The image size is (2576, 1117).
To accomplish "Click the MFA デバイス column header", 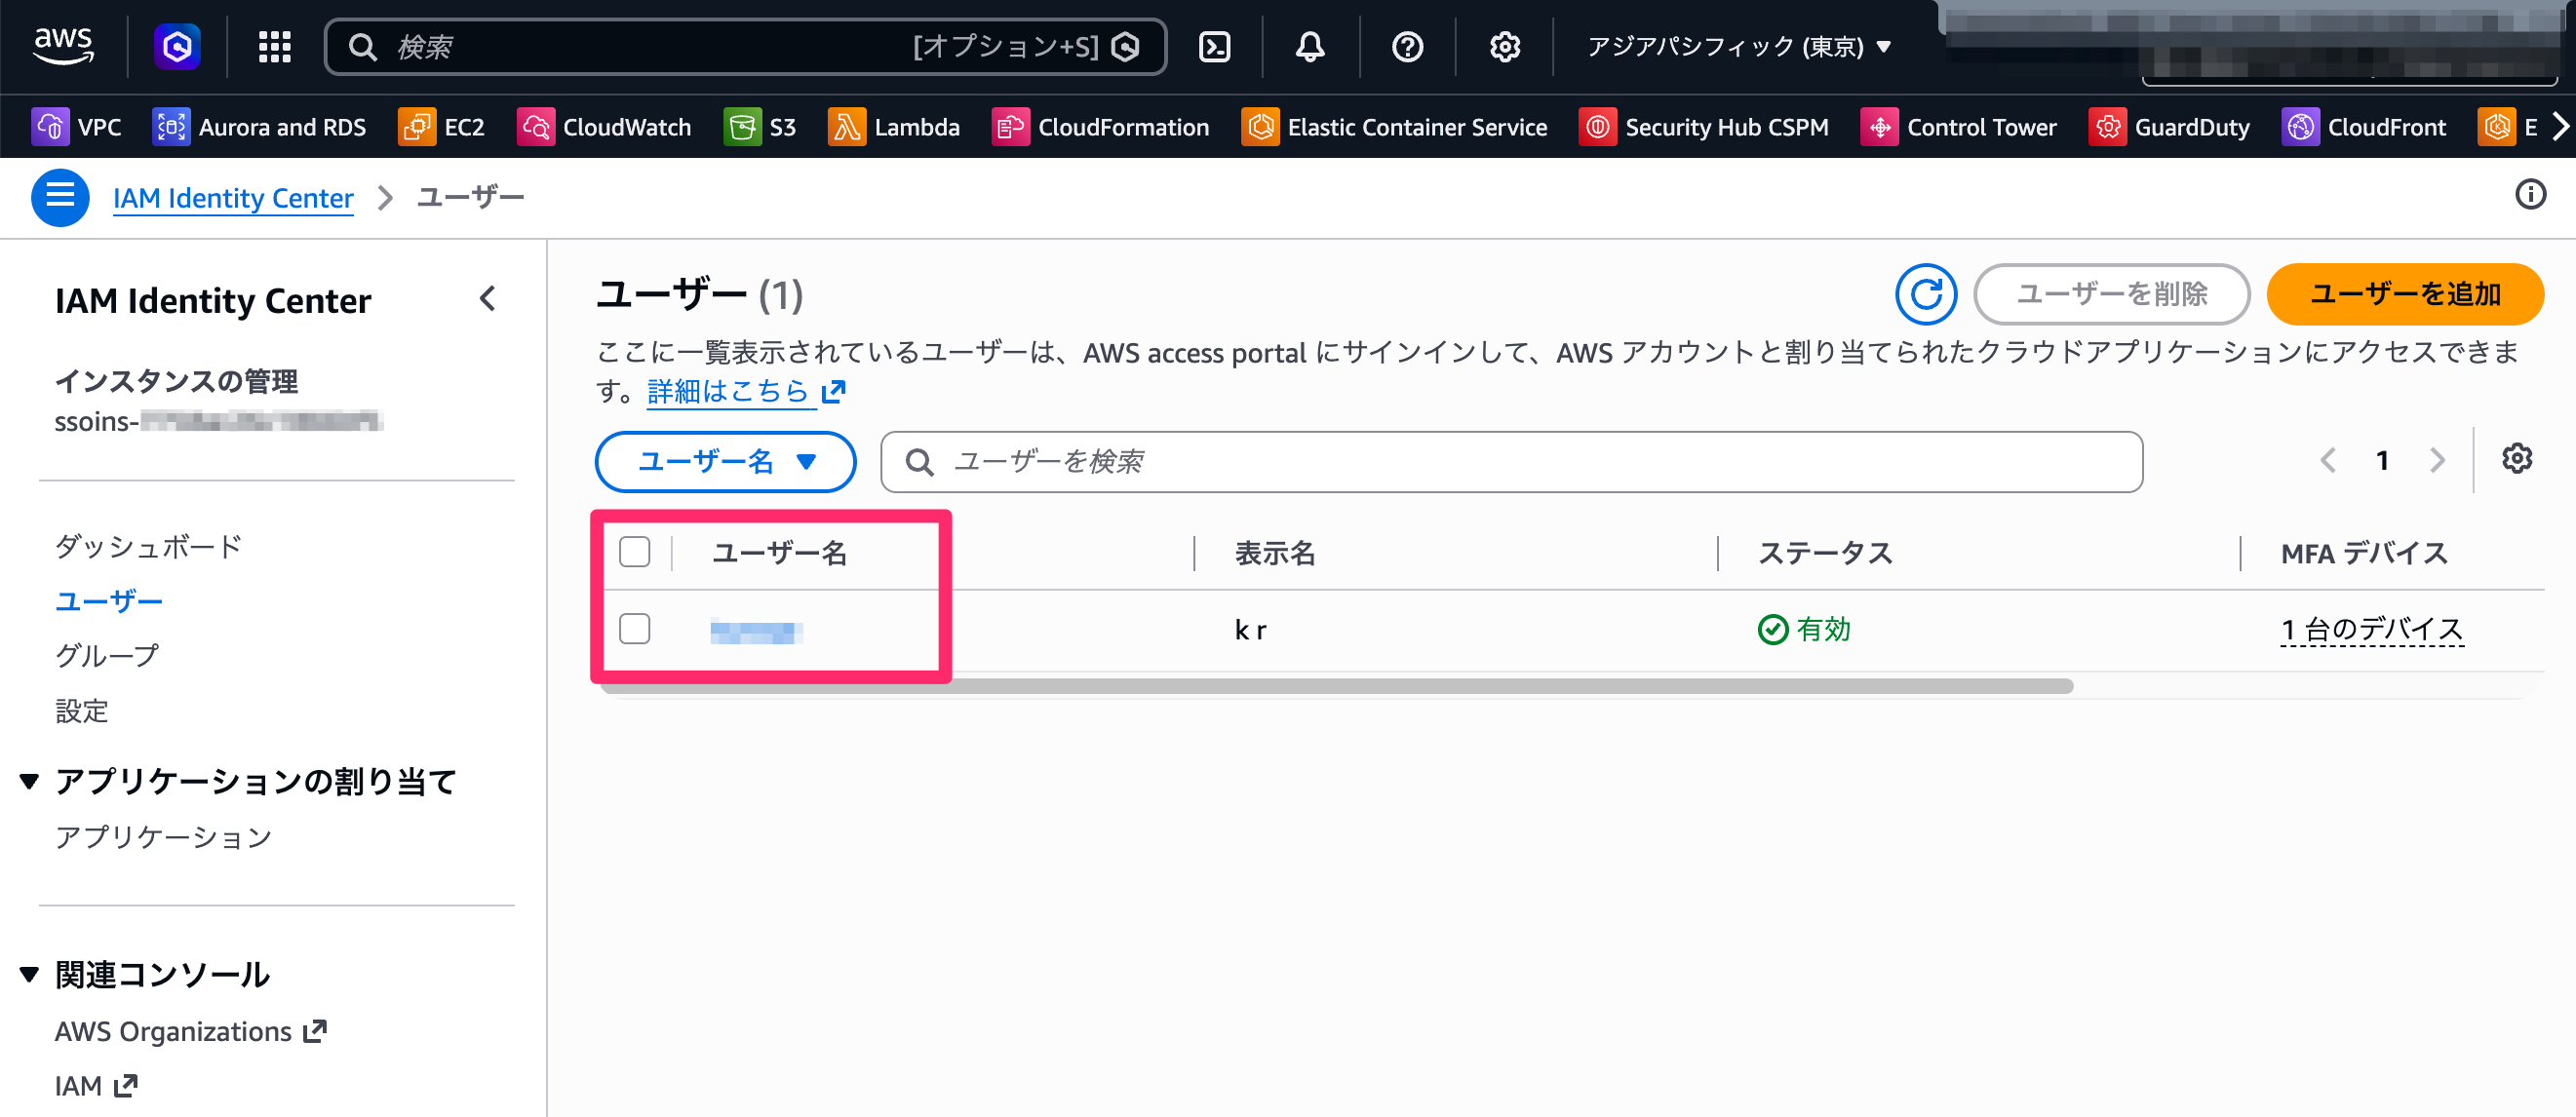I will (2364, 553).
